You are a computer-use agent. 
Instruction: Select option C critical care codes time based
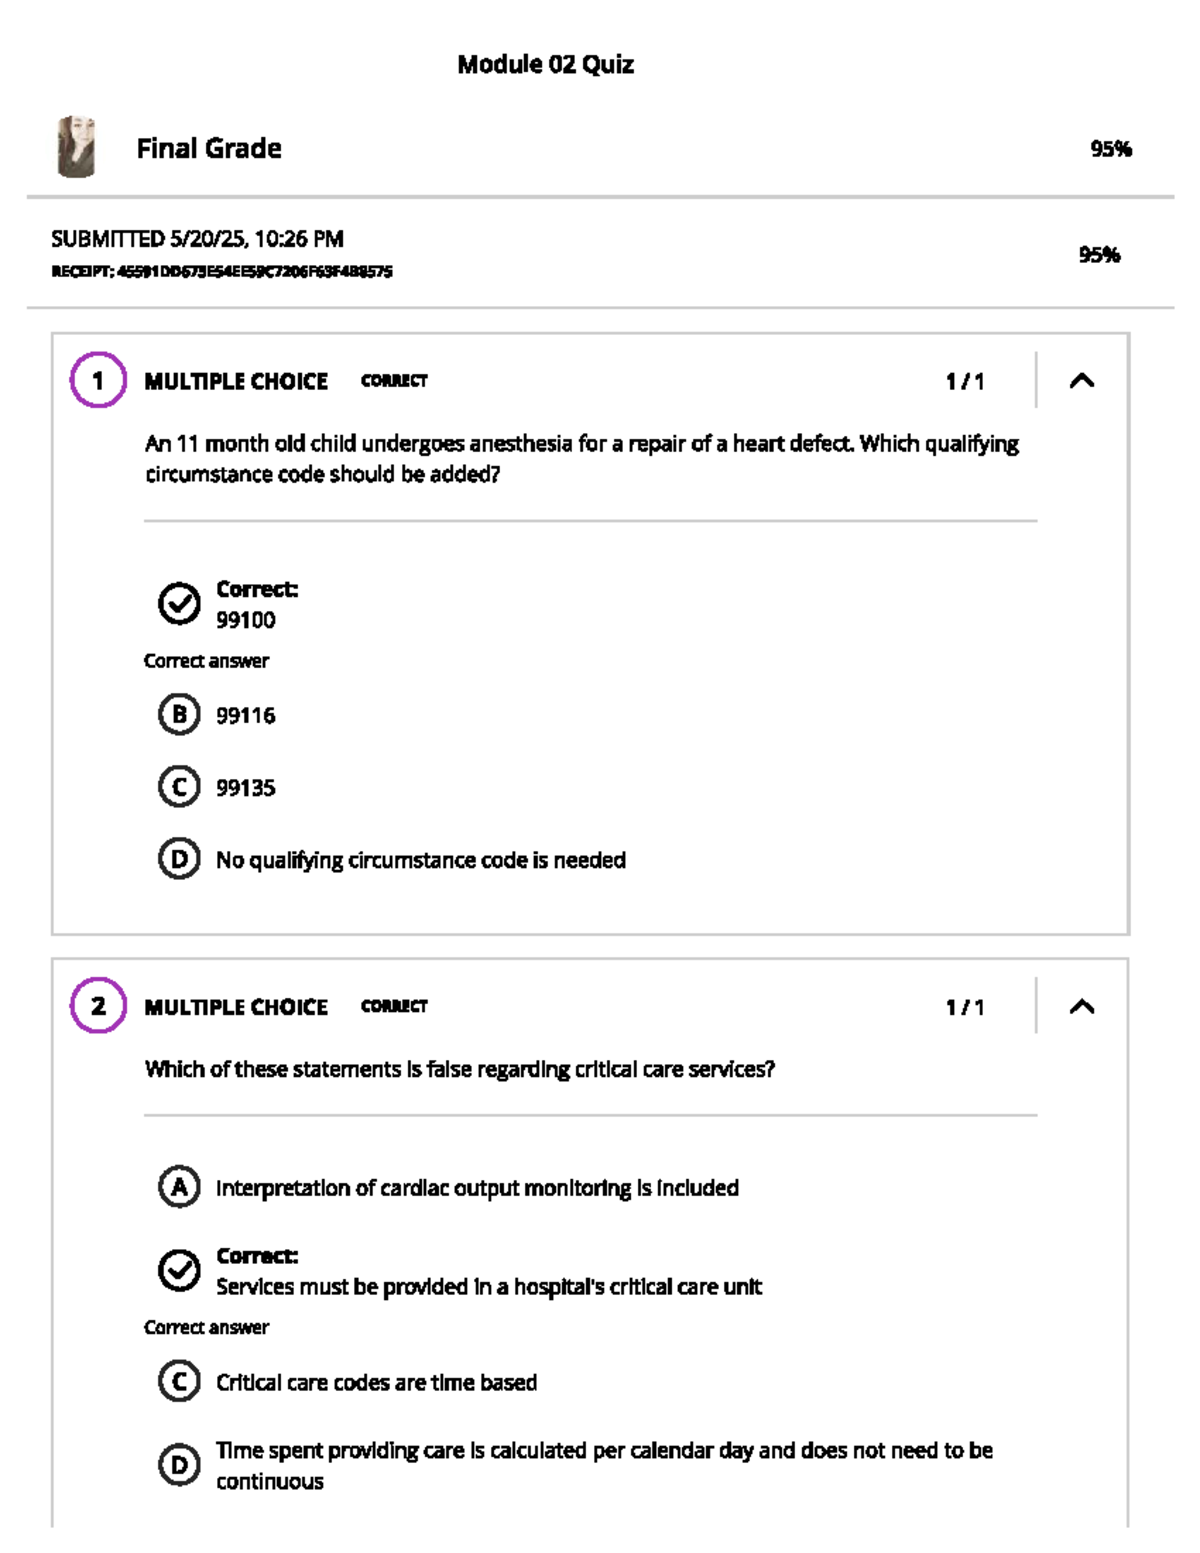[179, 1382]
